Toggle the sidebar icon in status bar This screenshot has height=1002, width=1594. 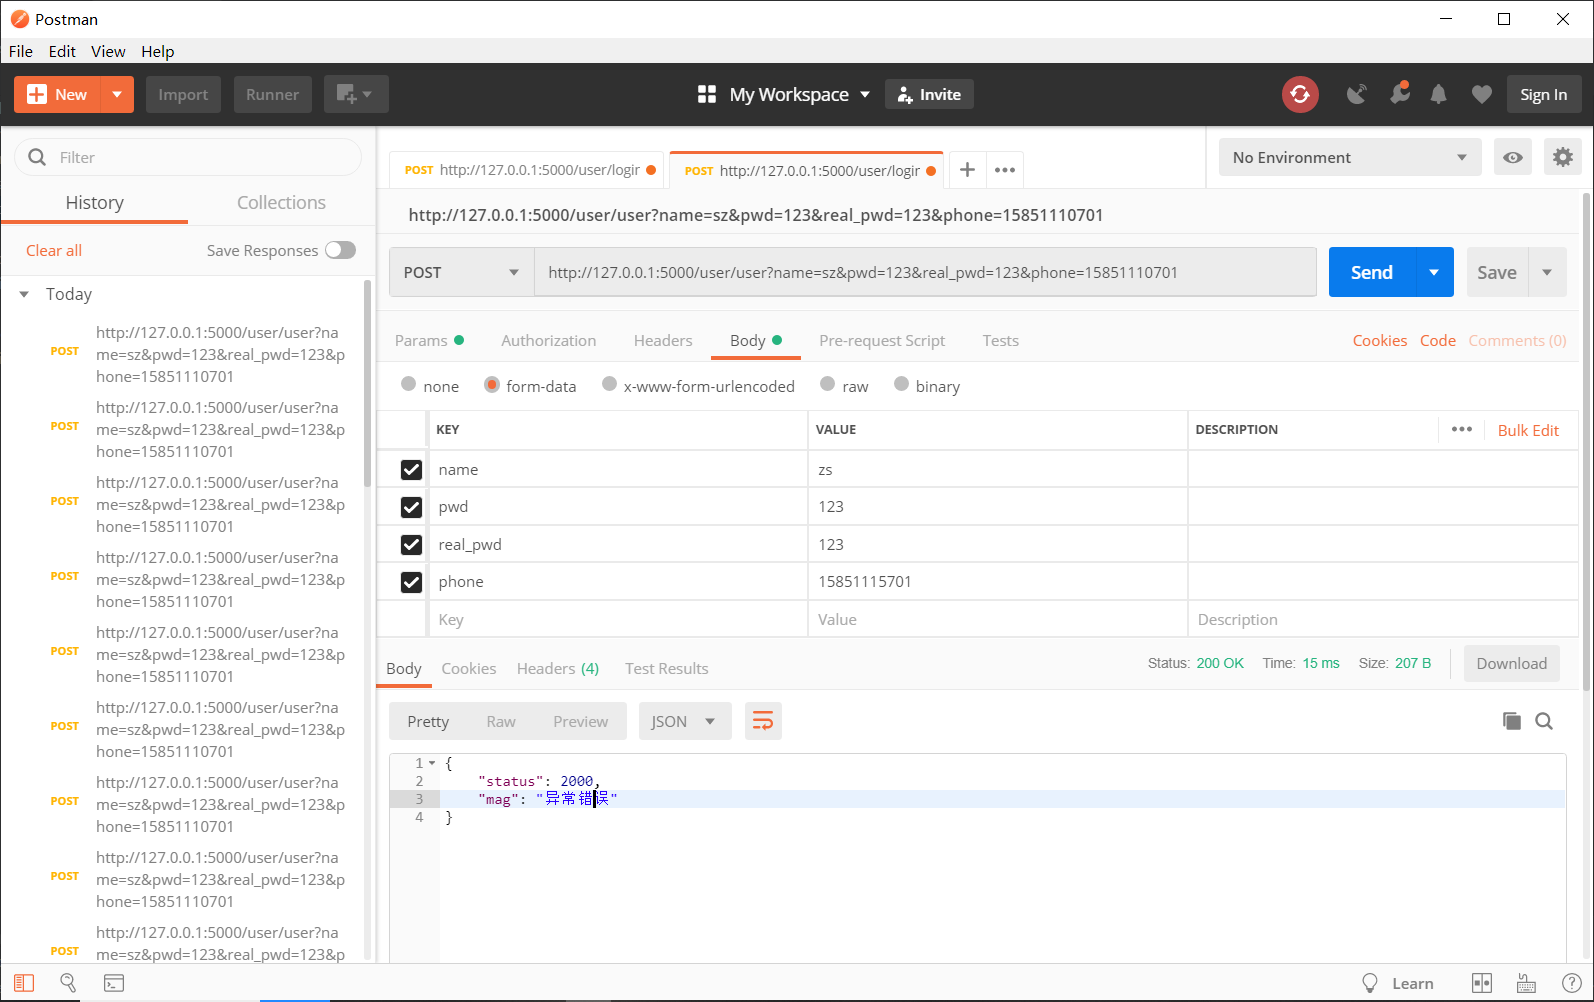[x=24, y=983]
